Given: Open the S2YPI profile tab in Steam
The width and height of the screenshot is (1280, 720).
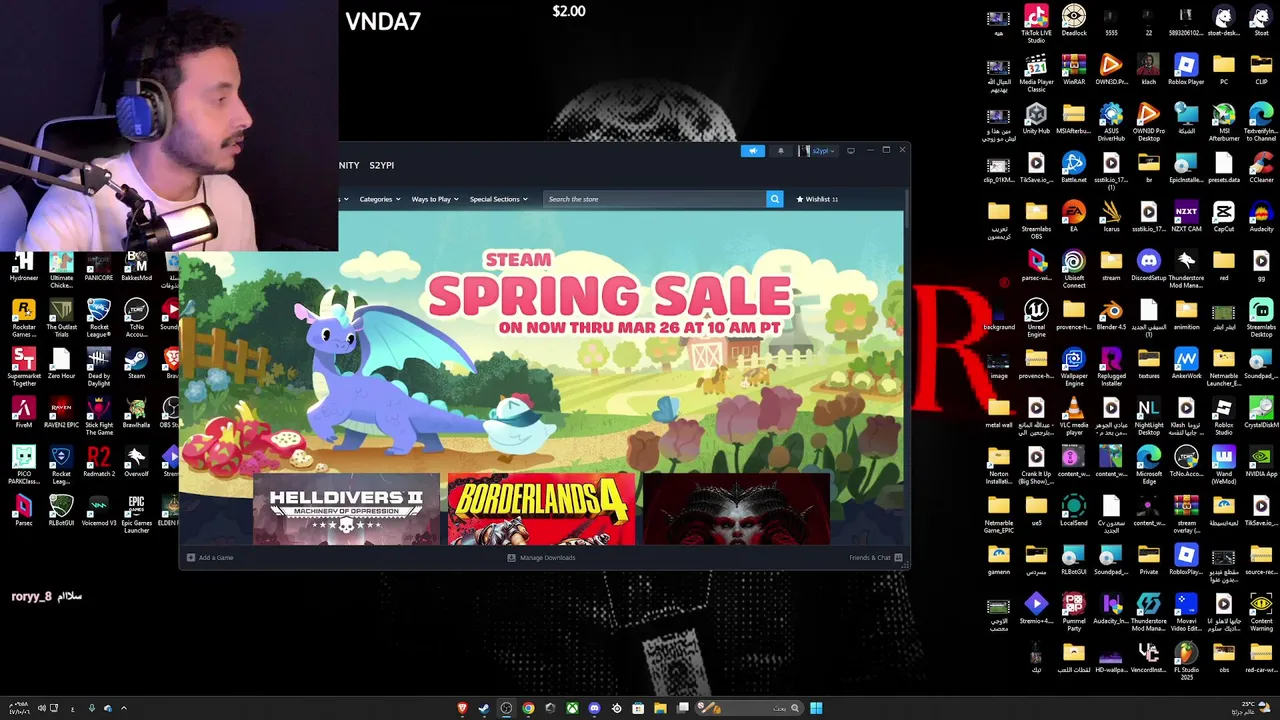Looking at the screenshot, I should pos(381,165).
